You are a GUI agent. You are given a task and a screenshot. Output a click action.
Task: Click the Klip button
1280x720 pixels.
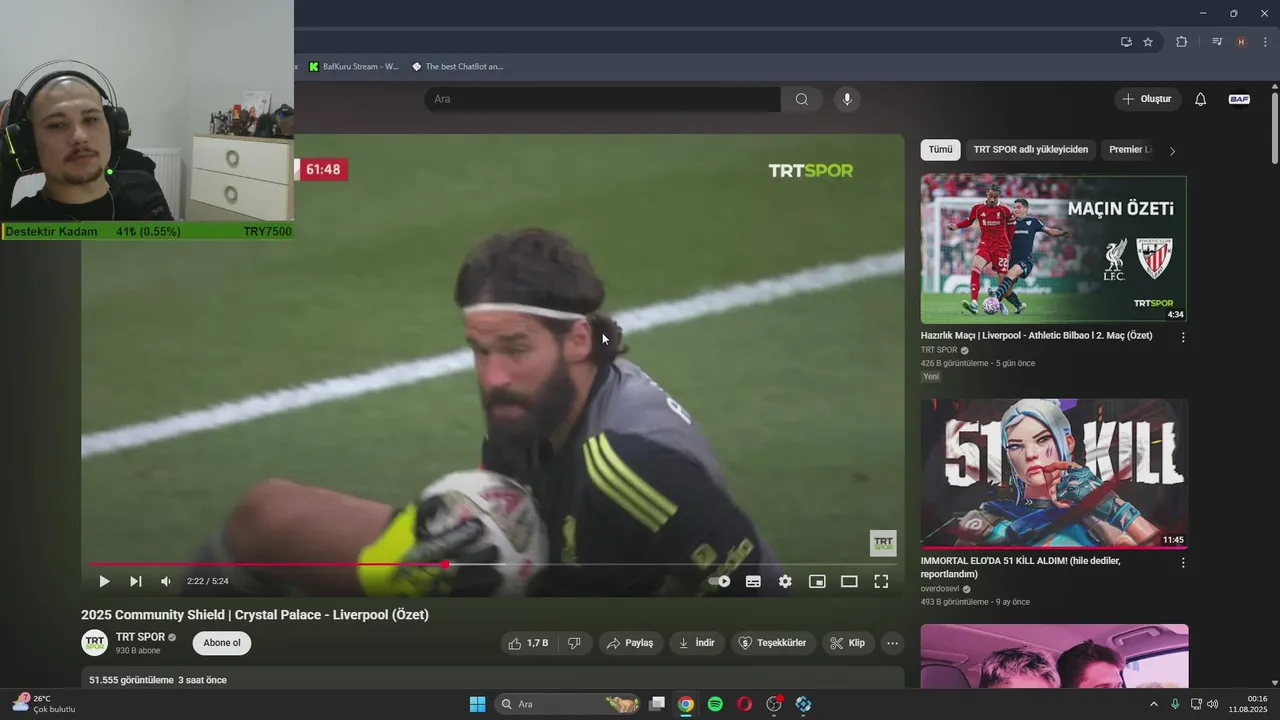[x=848, y=643]
